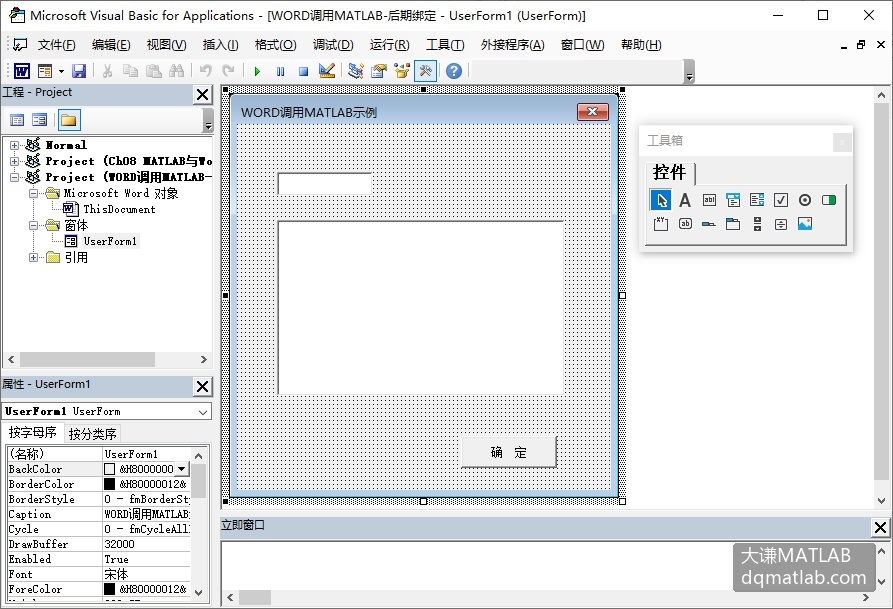Screen dimensions: 893x609
Task: Pick the Select Objects arrow in the toolbox
Action: pos(661,200)
